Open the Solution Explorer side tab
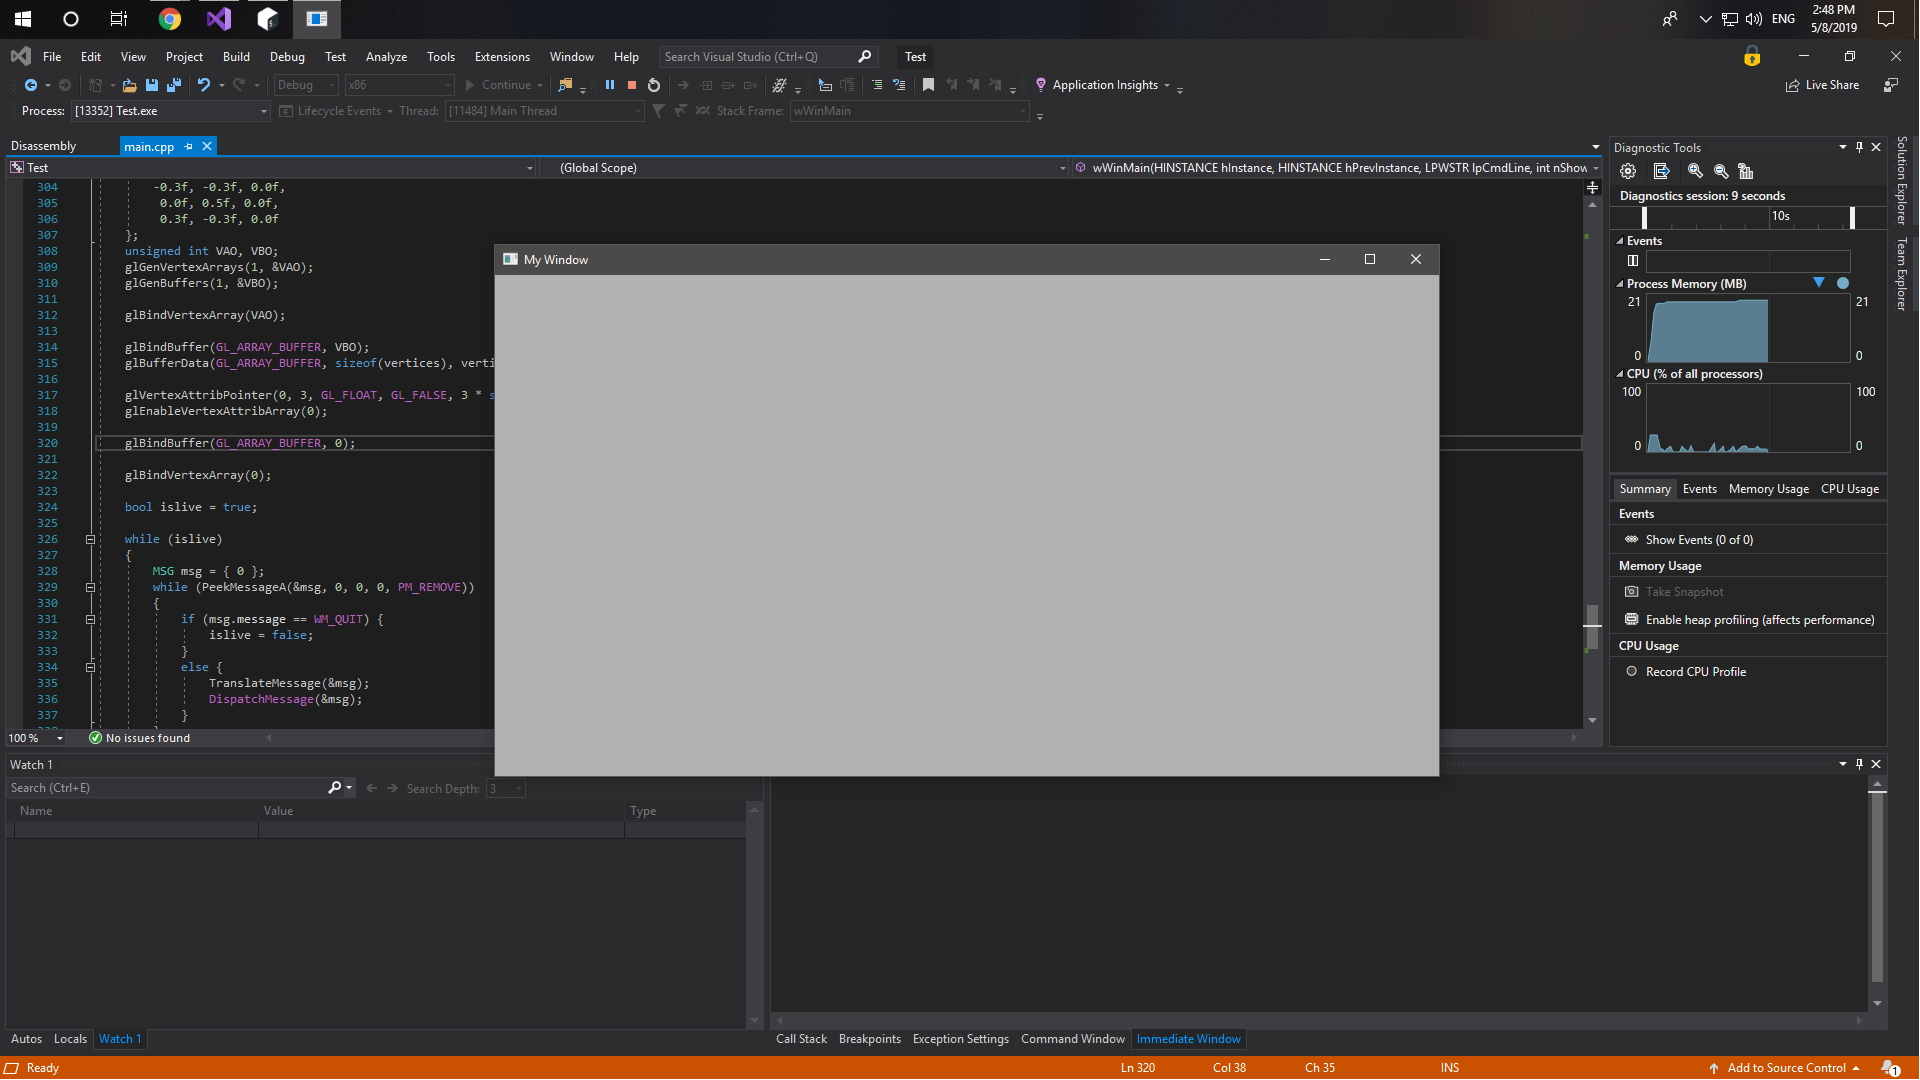 1901,181
